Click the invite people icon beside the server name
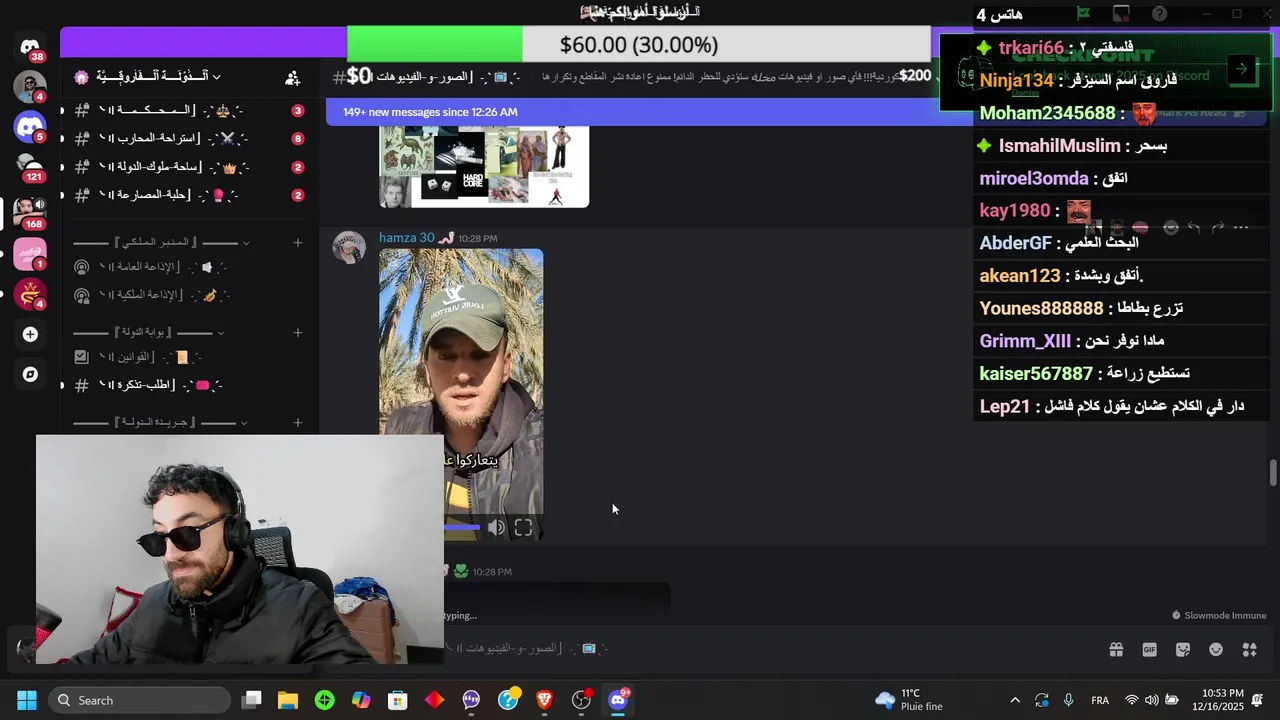This screenshot has height=720, width=1280. pyautogui.click(x=292, y=77)
